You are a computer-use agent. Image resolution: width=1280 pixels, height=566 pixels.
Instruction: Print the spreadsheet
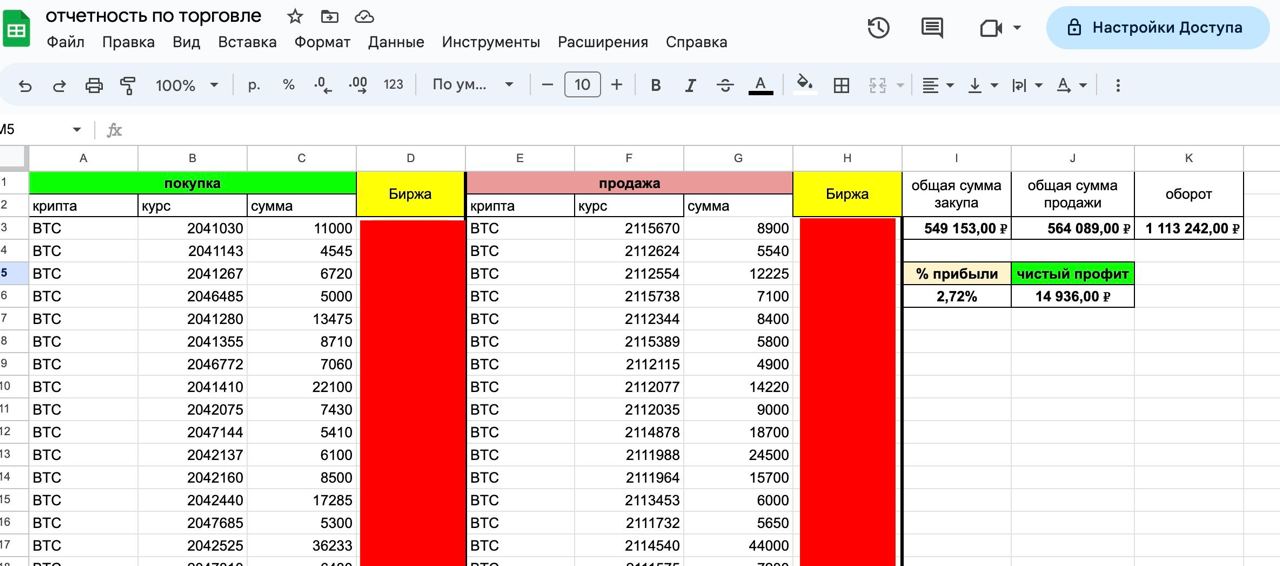point(94,85)
